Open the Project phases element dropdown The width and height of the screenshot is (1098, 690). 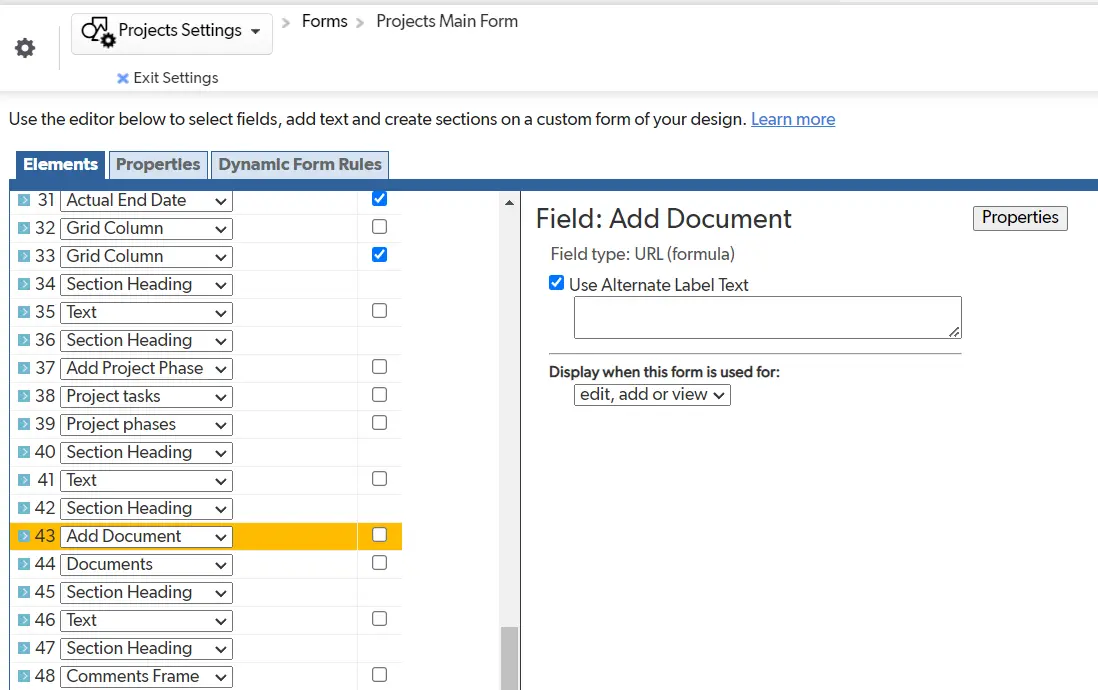(146, 425)
